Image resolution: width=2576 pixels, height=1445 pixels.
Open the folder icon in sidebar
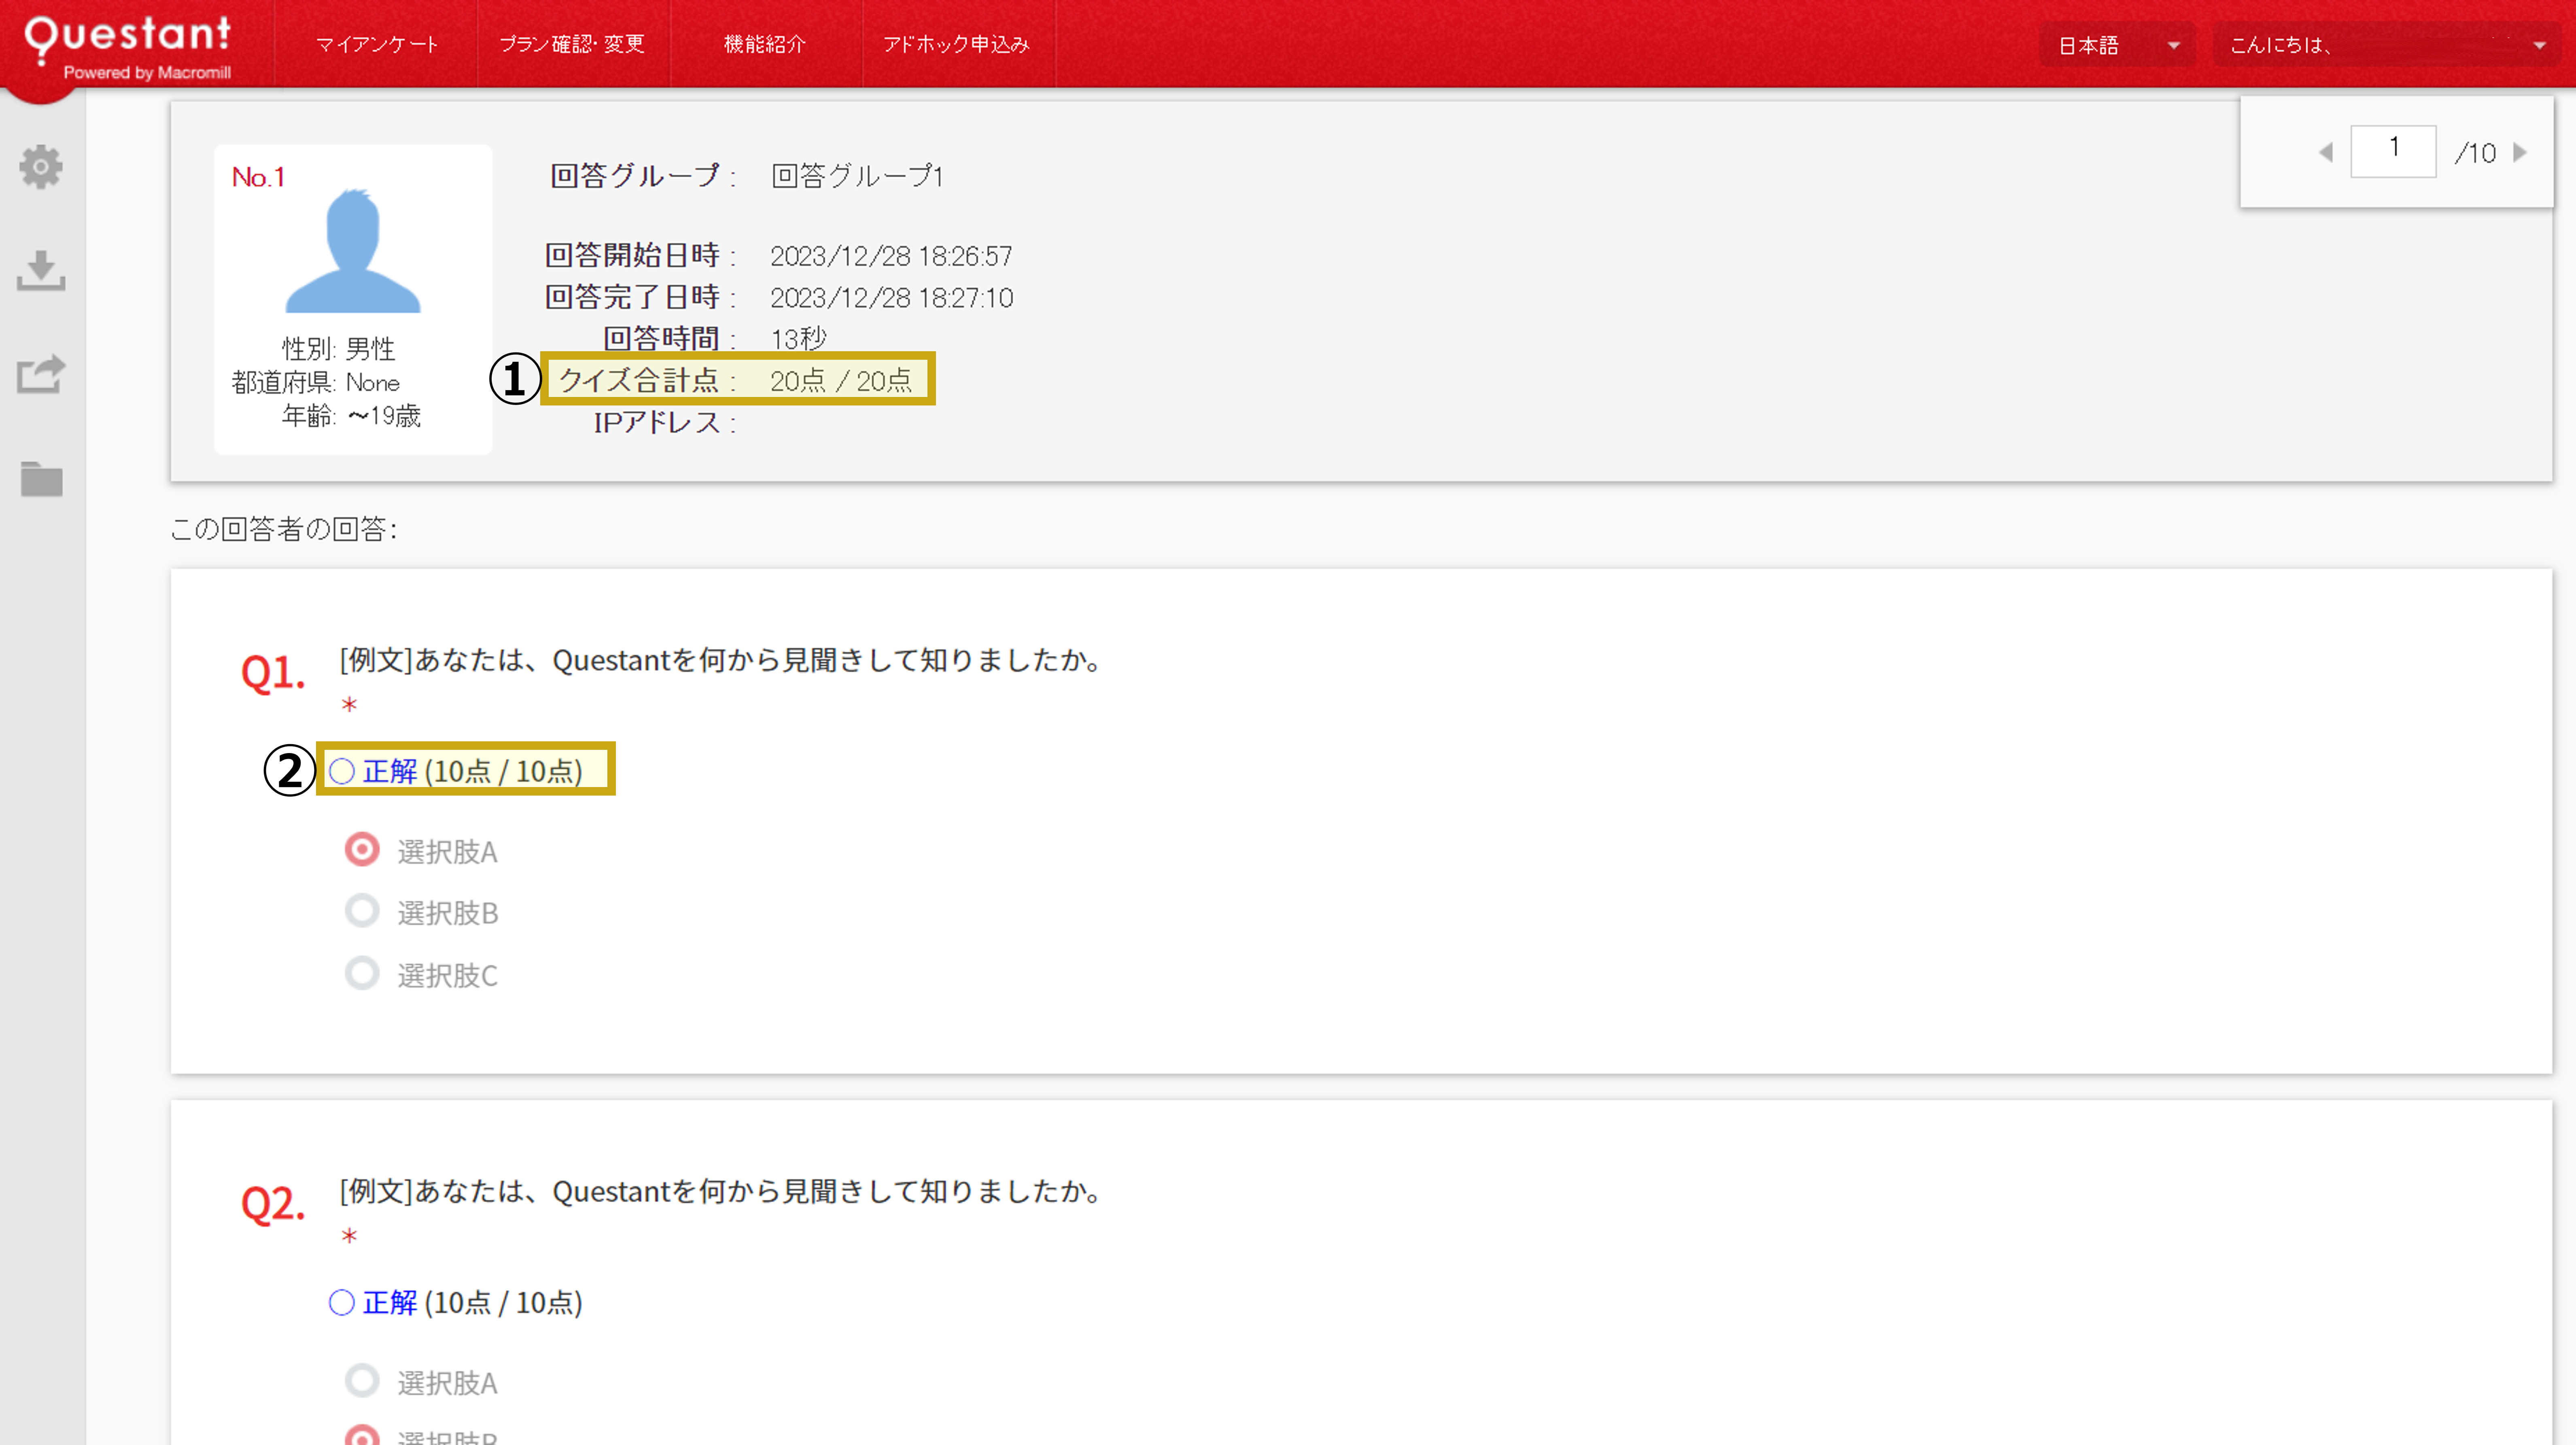[41, 479]
